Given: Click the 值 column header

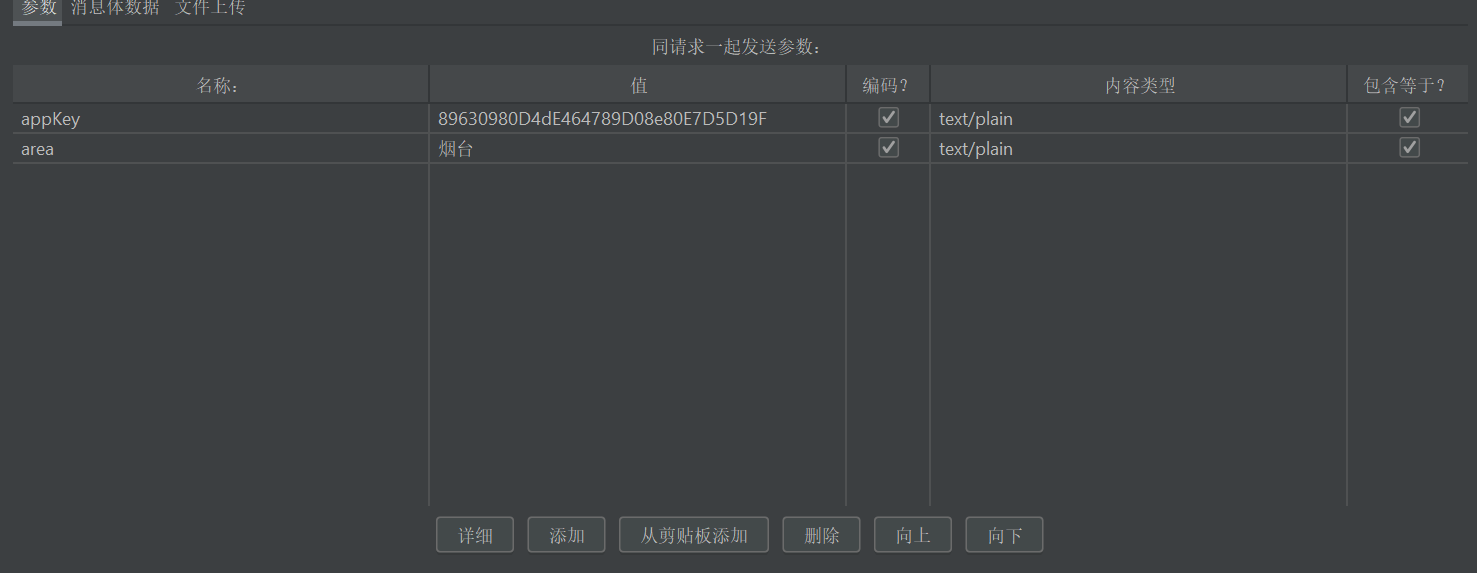Looking at the screenshot, I should click(638, 85).
